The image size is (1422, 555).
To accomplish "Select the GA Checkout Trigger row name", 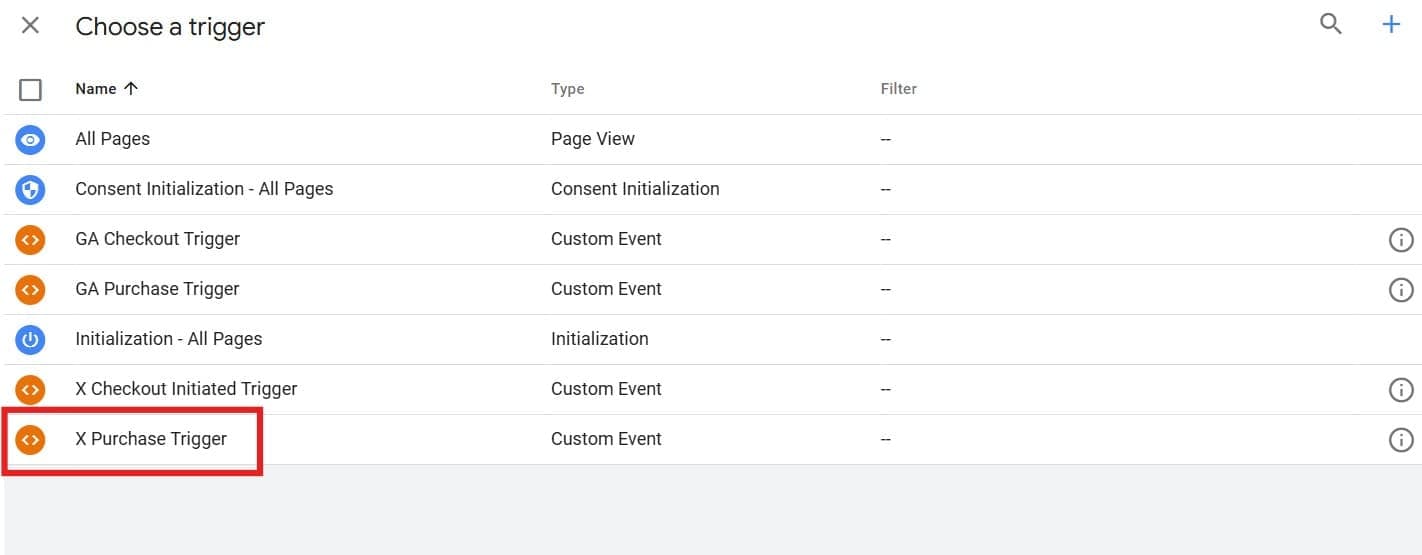I will pyautogui.click(x=158, y=239).
